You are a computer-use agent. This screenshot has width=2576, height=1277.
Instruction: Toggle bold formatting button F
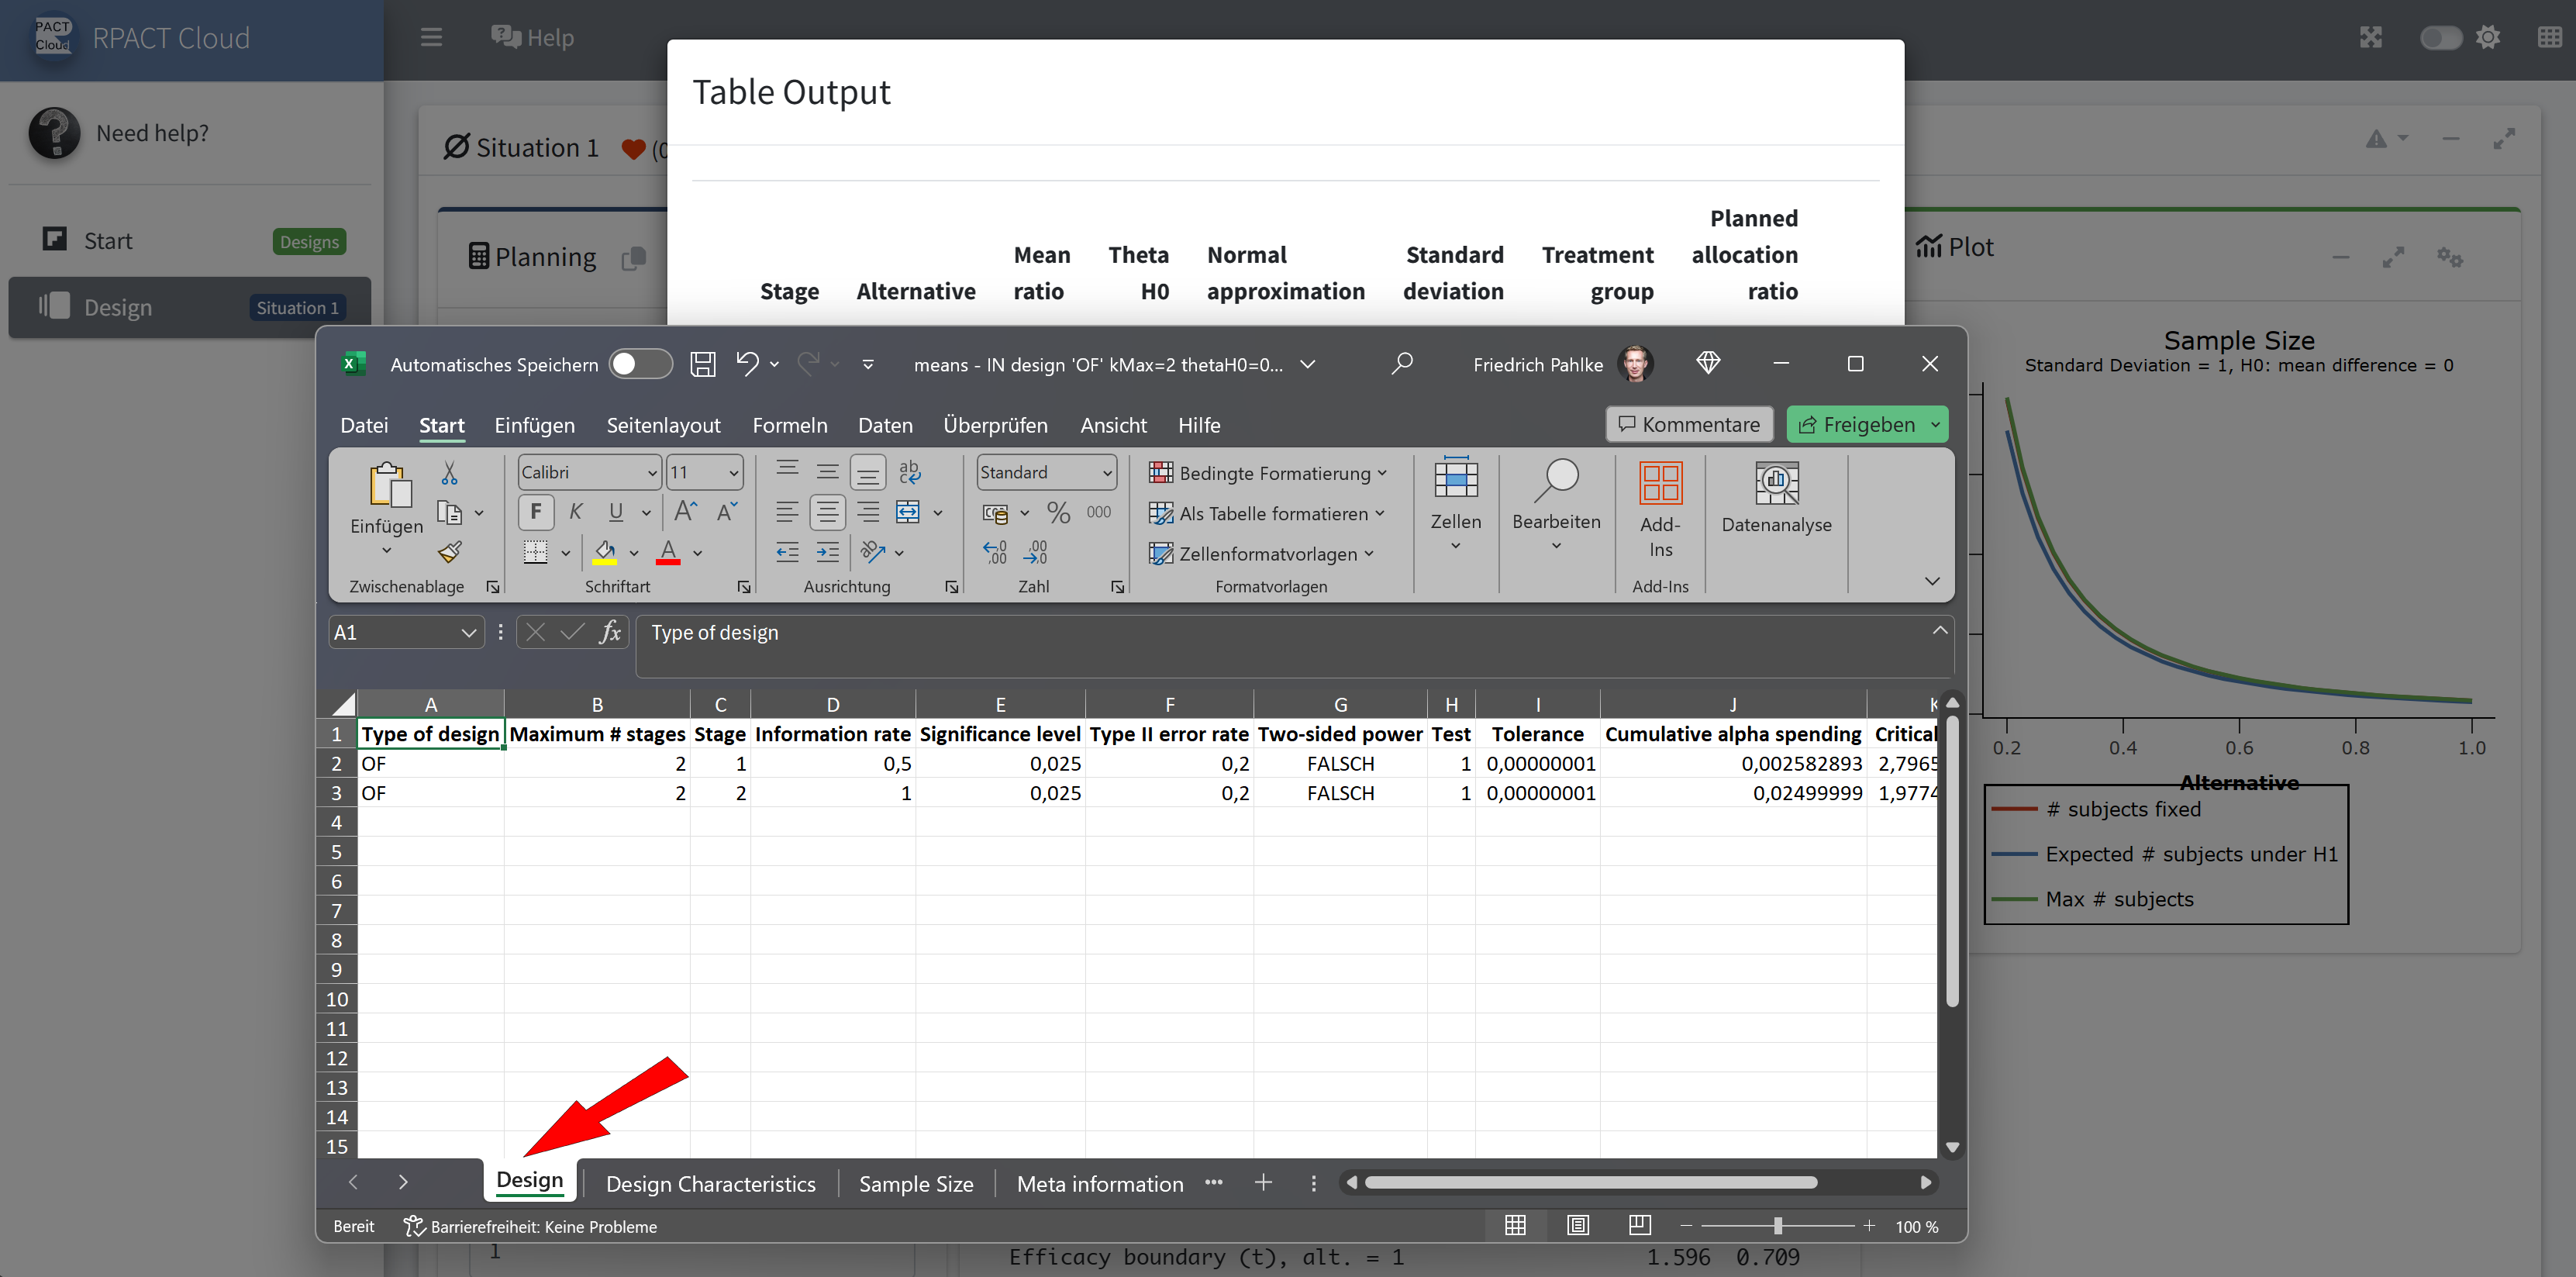(x=536, y=512)
